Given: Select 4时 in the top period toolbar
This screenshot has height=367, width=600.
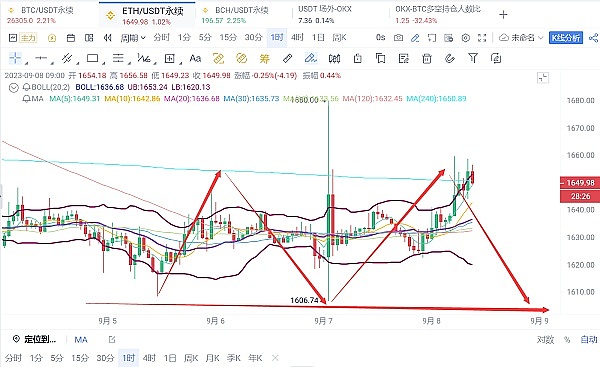Looking at the screenshot, I should tap(297, 38).
